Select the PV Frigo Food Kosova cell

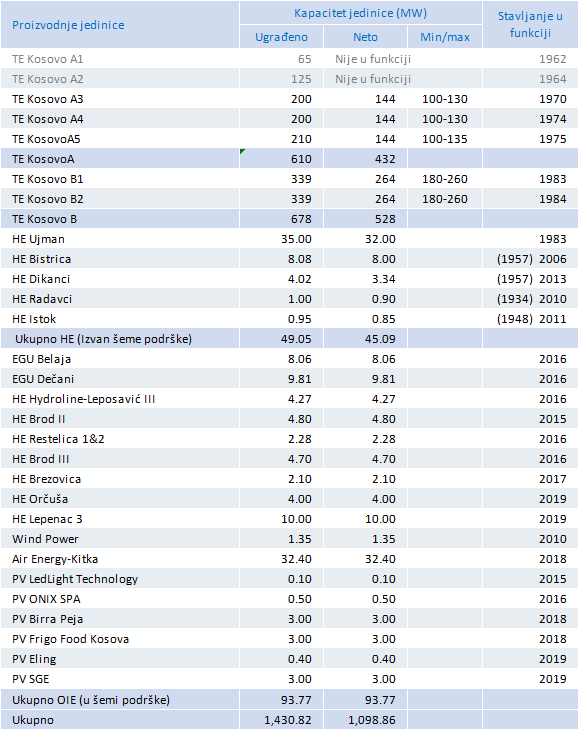[x=120, y=639]
